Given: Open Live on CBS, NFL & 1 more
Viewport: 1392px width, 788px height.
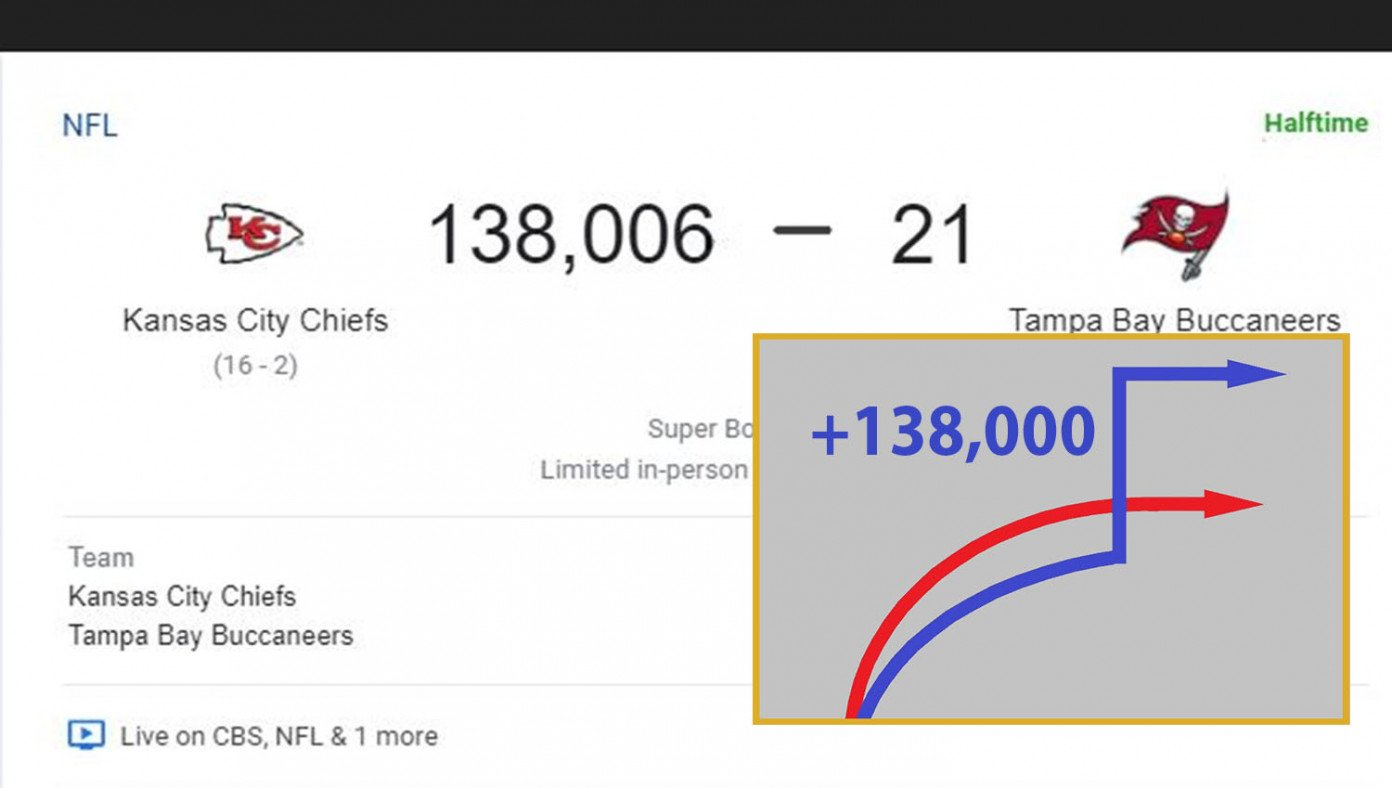Looking at the screenshot, I should (279, 737).
